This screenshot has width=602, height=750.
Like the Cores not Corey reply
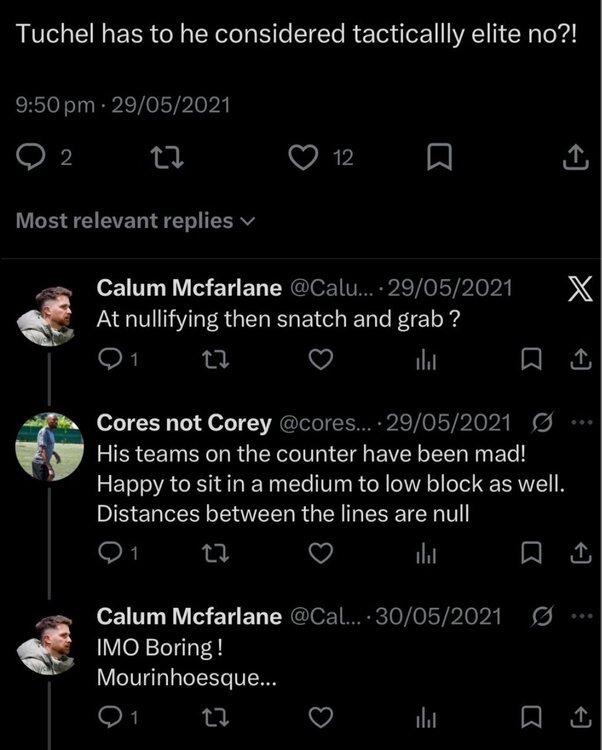[x=320, y=553]
